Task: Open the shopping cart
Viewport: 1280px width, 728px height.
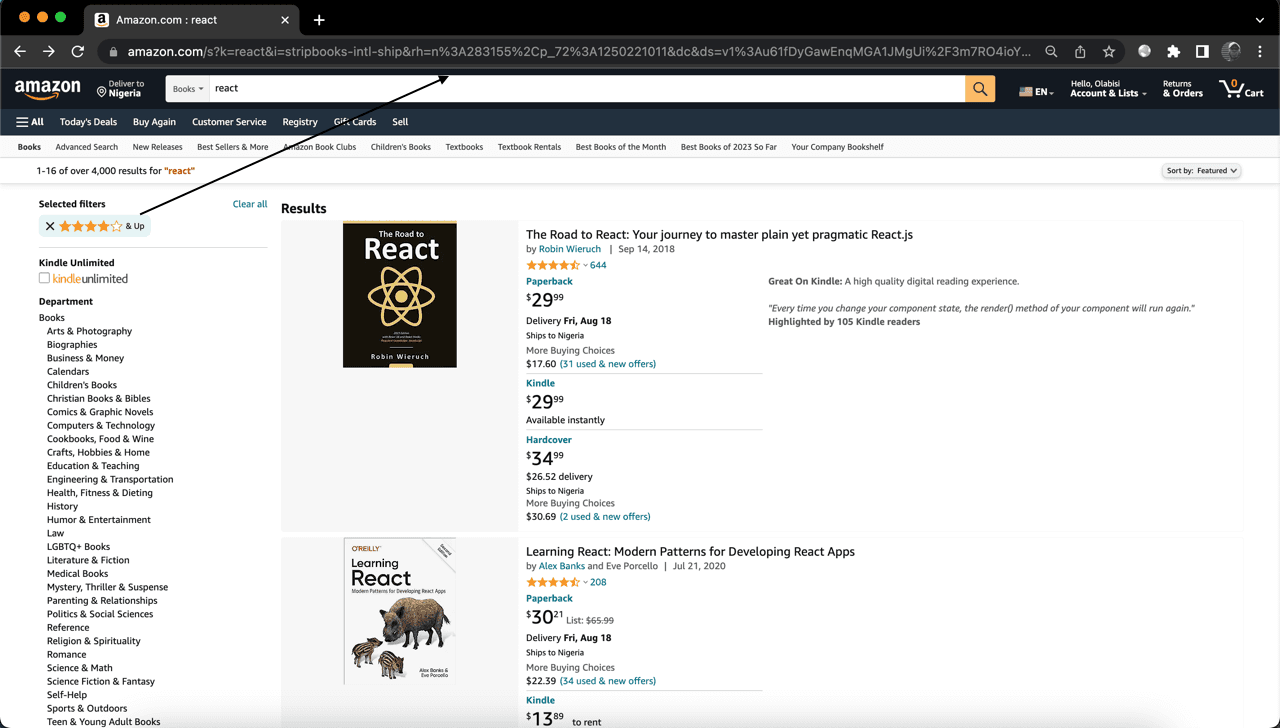Action: coord(1242,89)
